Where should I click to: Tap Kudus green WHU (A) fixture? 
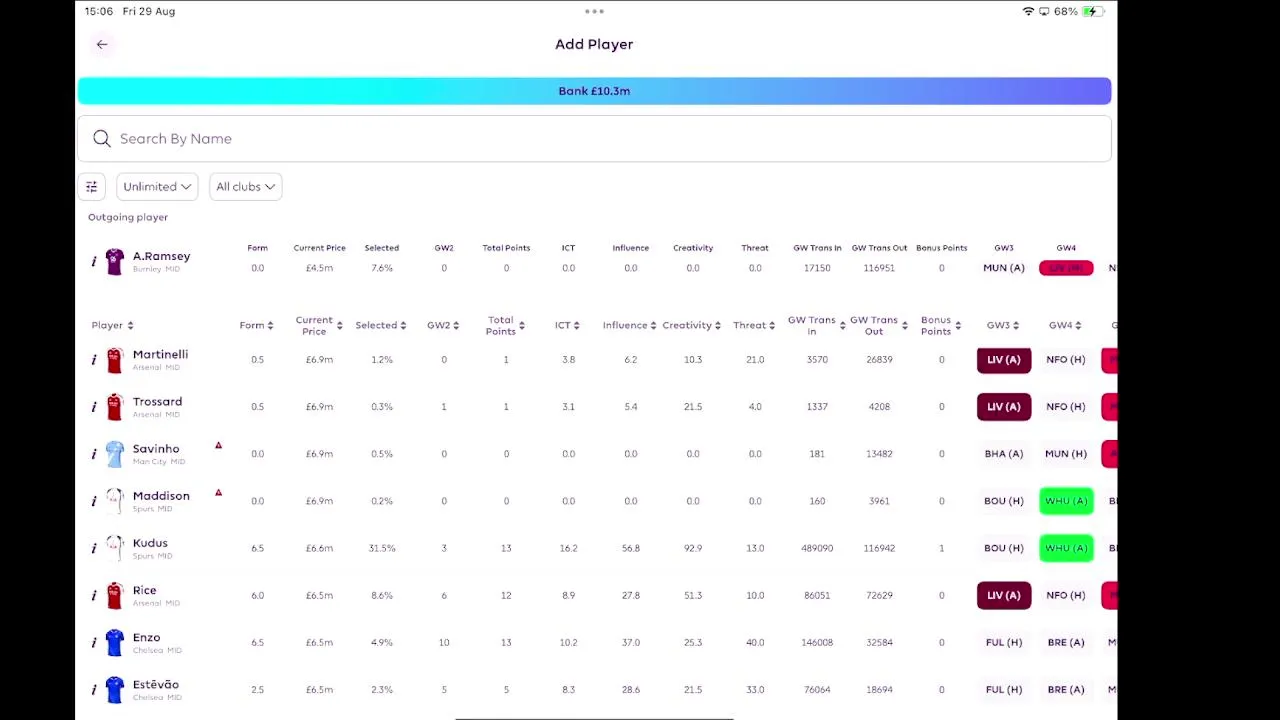(x=1066, y=548)
